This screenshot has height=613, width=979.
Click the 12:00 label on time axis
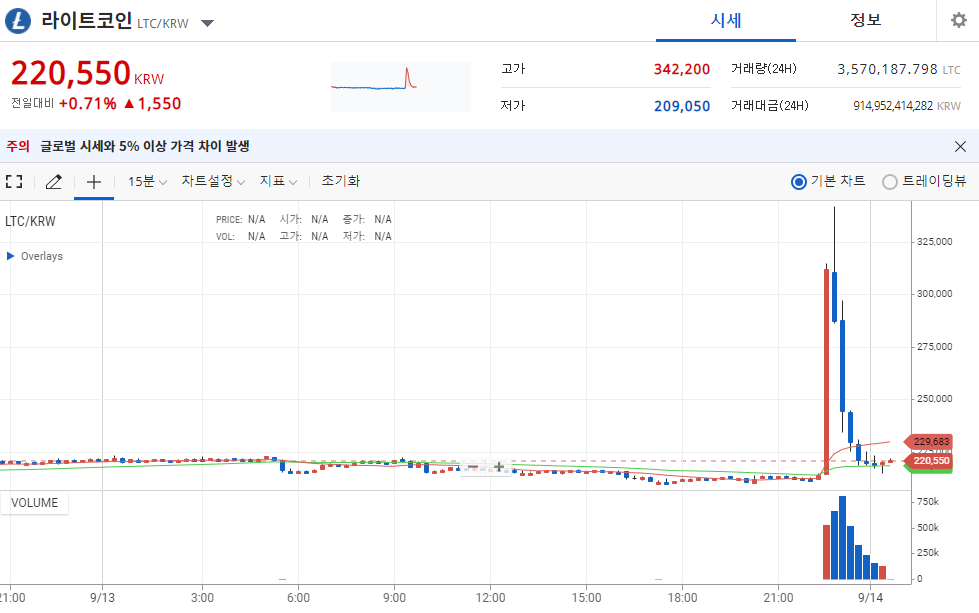pyautogui.click(x=490, y=598)
